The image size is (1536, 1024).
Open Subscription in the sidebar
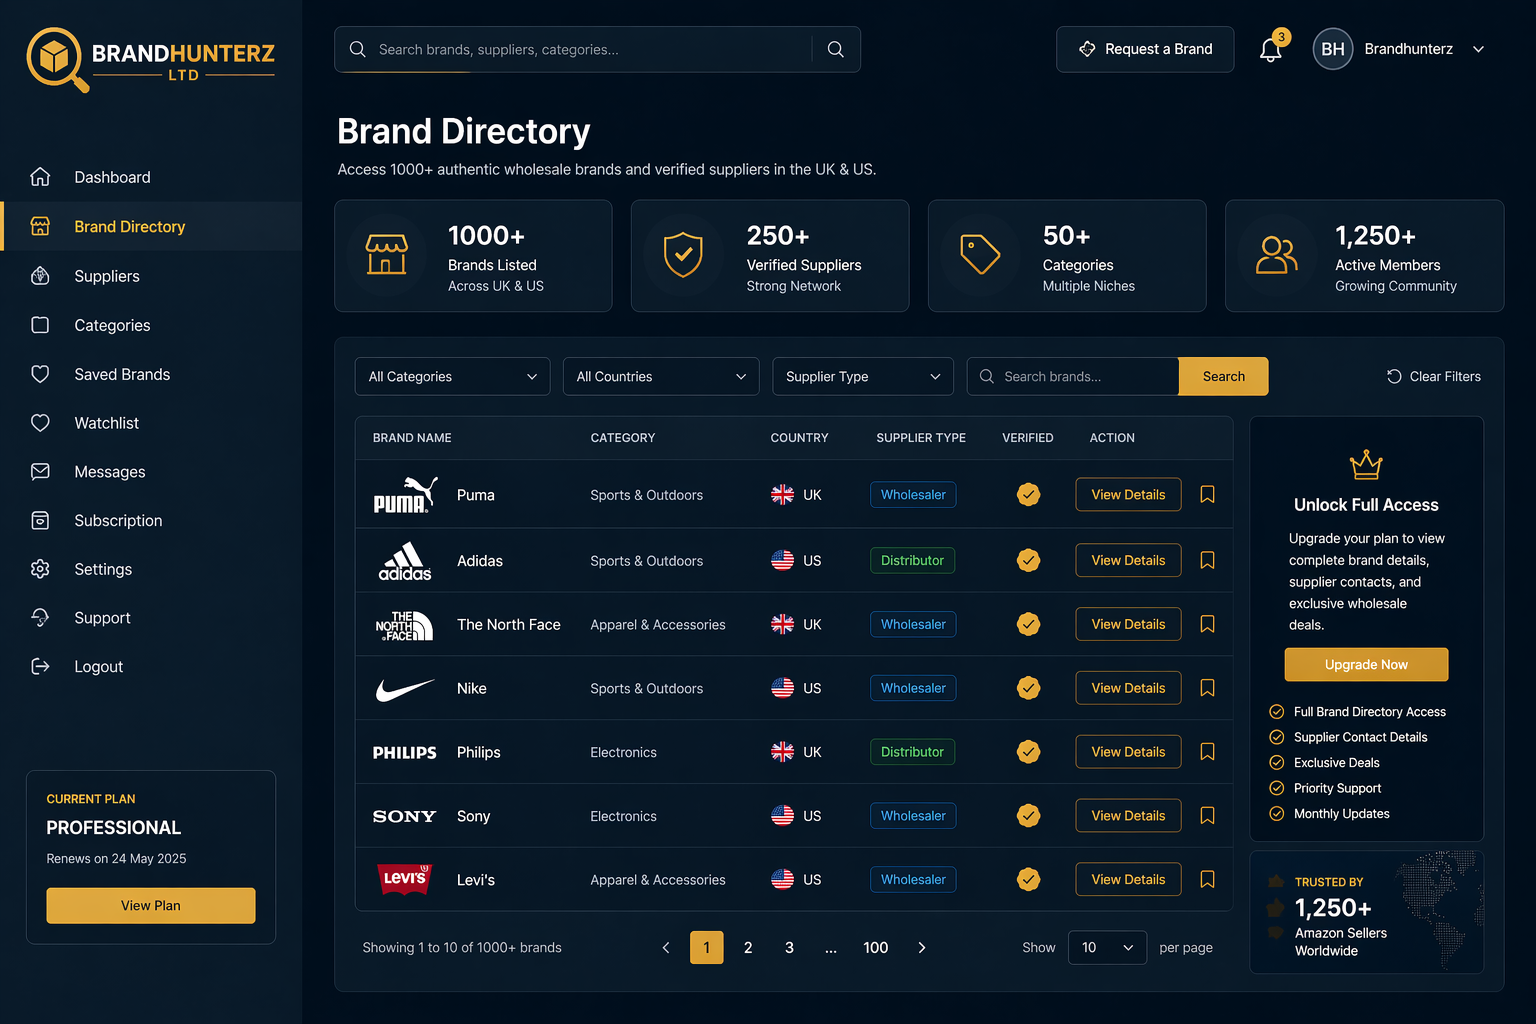click(151, 520)
